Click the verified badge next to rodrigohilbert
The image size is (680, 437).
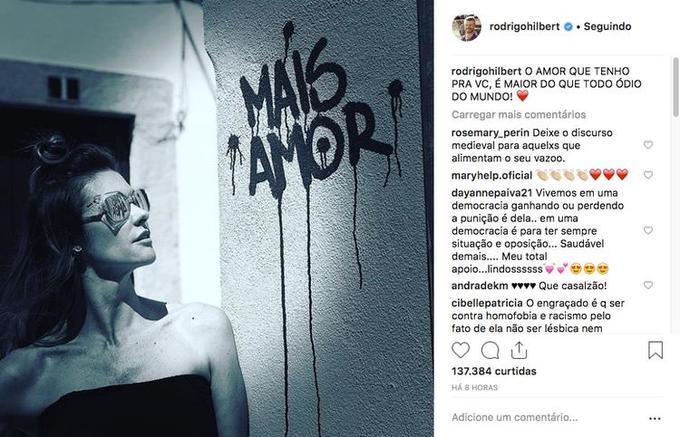coord(568,26)
